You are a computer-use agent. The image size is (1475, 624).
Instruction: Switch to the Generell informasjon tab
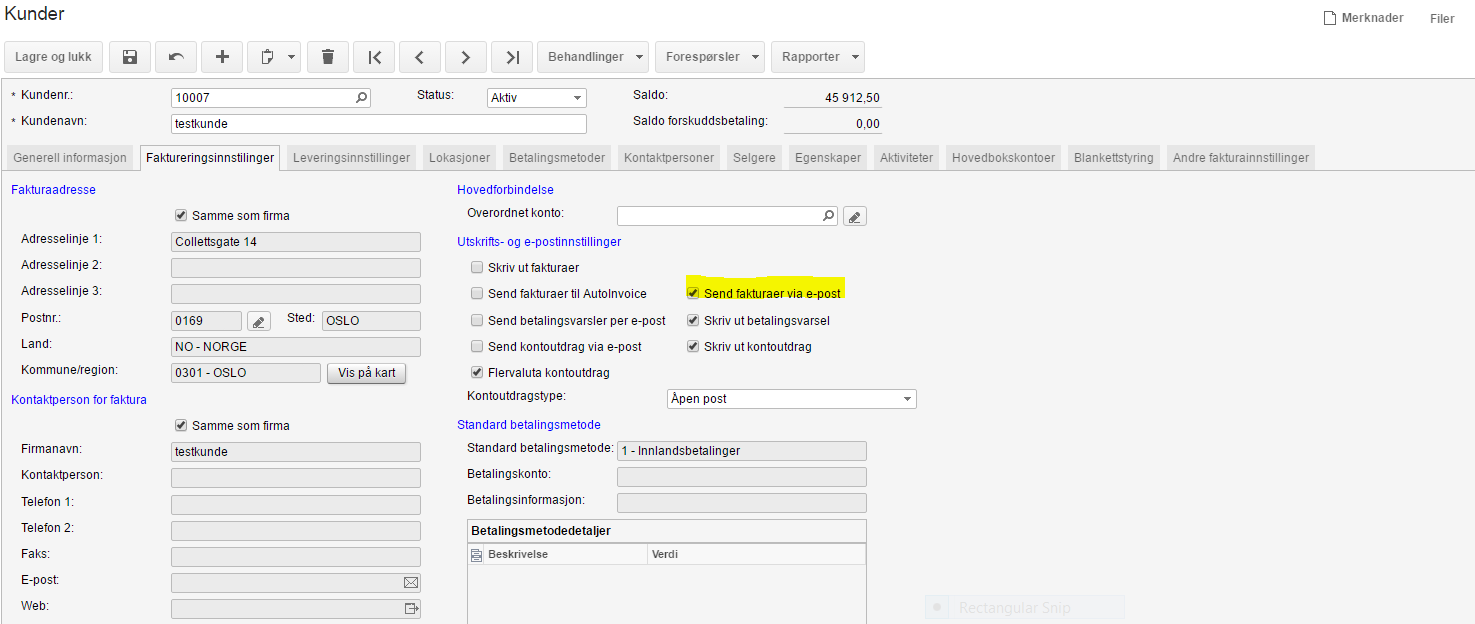[70, 158]
